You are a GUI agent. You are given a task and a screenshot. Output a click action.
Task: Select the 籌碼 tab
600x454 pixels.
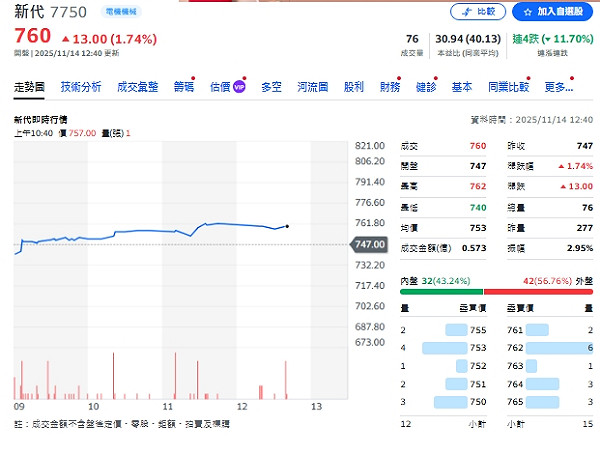pos(183,87)
